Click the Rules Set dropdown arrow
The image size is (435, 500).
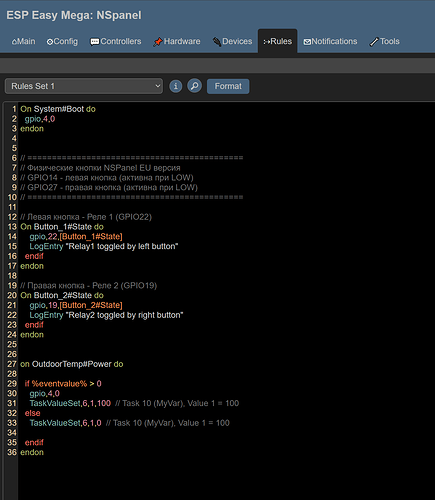point(158,86)
